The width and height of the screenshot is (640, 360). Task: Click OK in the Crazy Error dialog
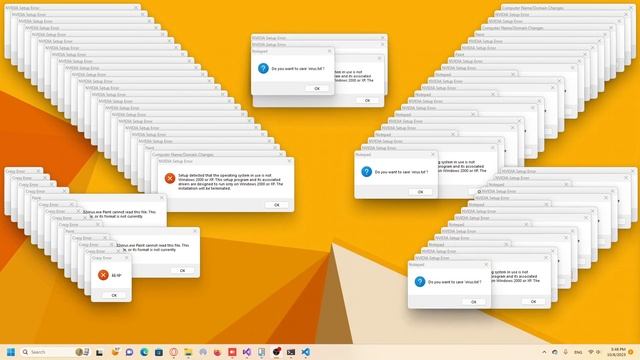tap(114, 295)
